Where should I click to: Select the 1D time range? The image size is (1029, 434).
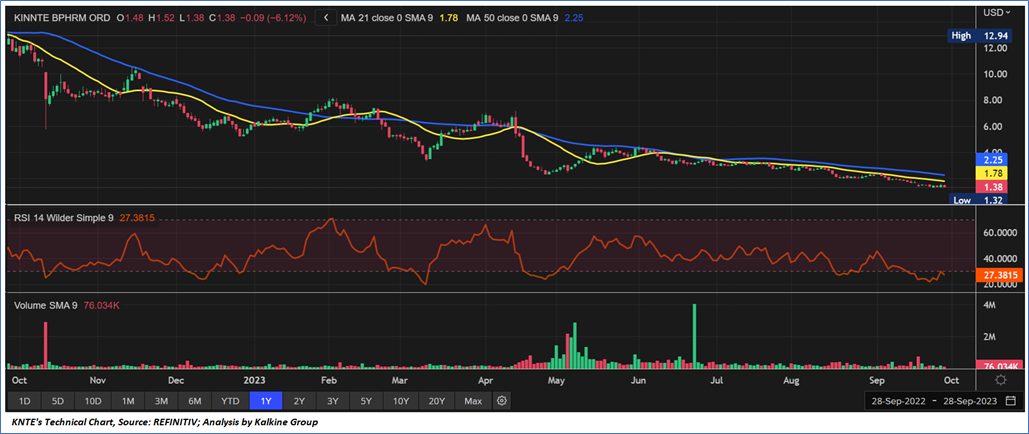[25, 401]
